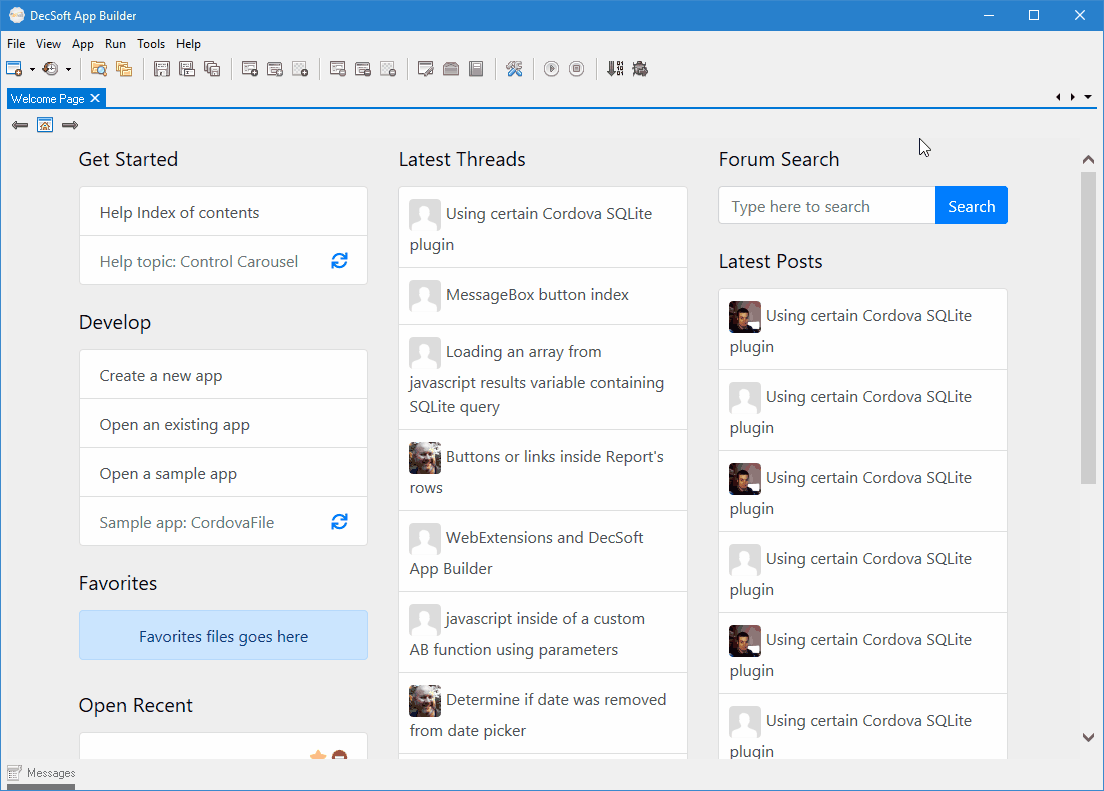The width and height of the screenshot is (1104, 791).
Task: Click the Run play-circle icon
Action: 551,69
